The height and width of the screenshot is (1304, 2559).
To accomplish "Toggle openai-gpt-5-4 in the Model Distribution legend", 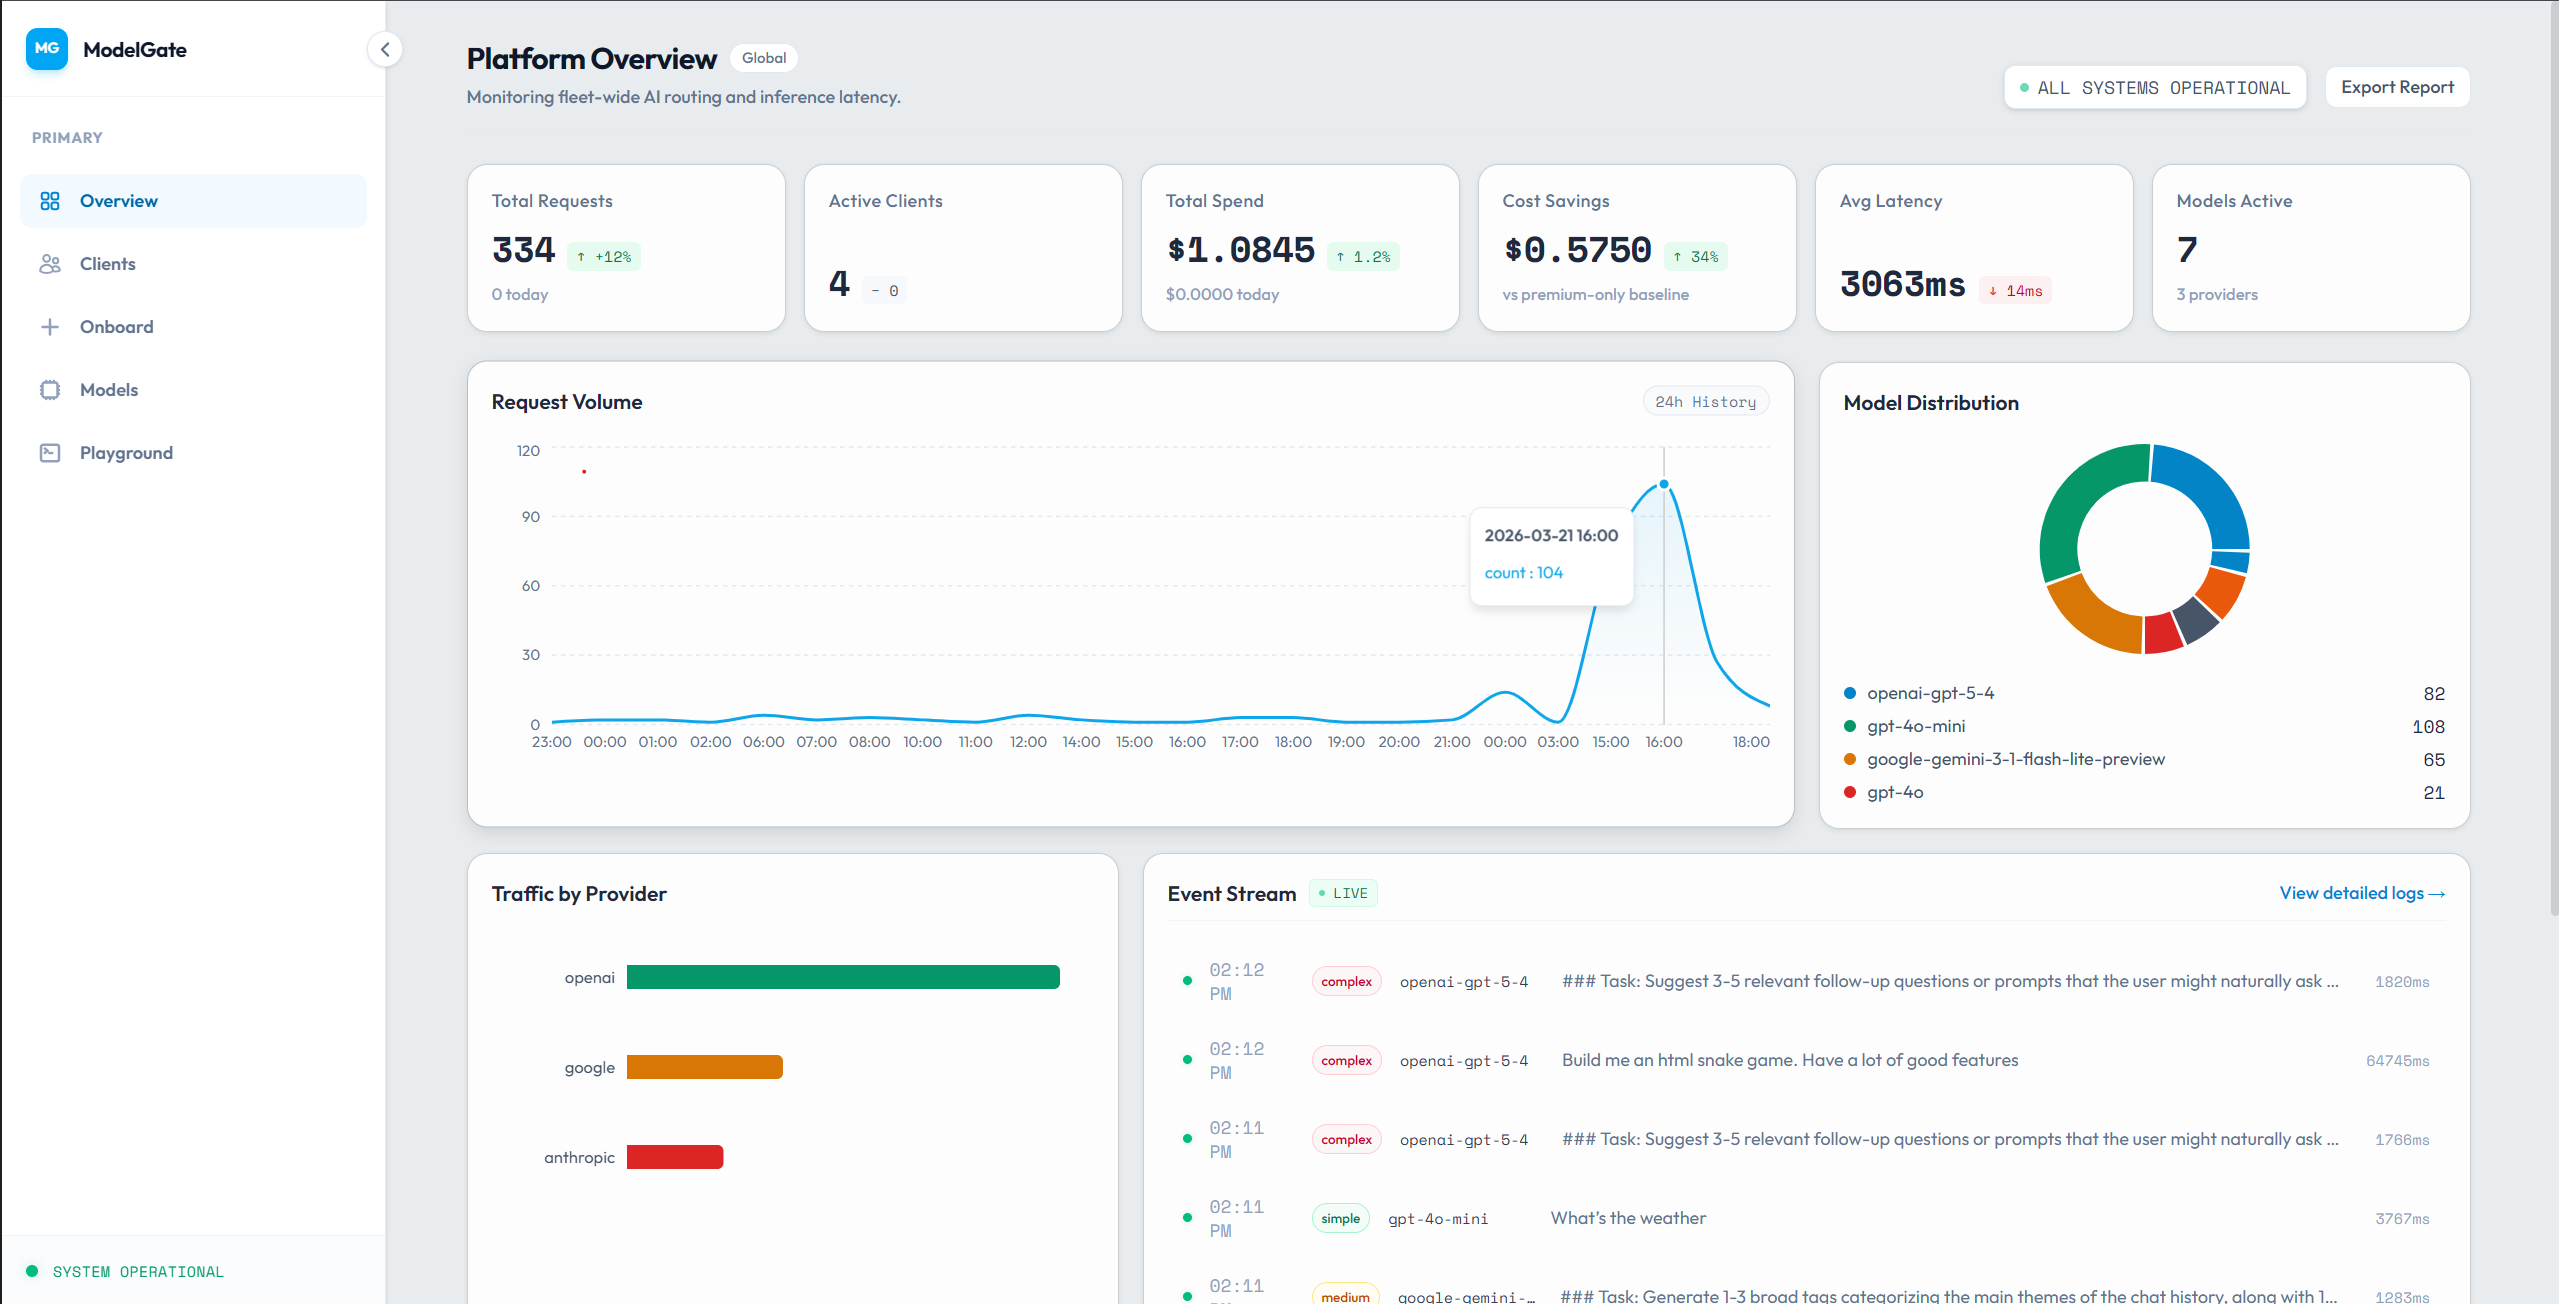I will [1929, 692].
